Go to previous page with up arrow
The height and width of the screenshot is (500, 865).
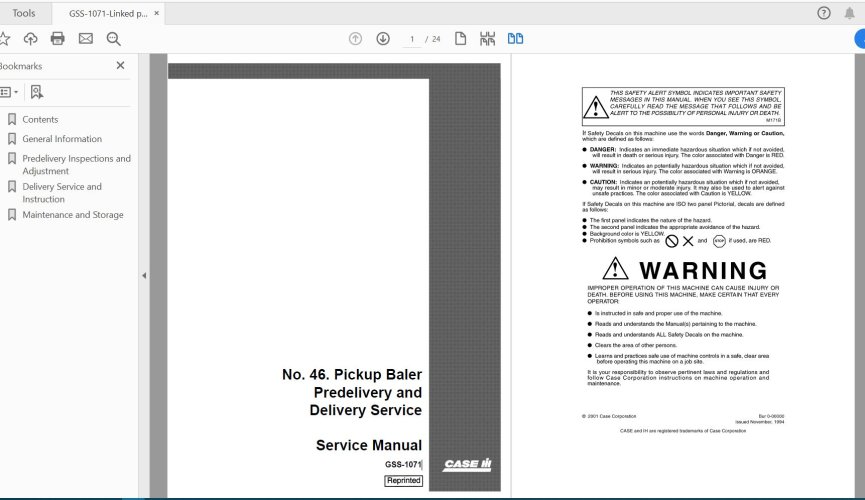(x=355, y=39)
